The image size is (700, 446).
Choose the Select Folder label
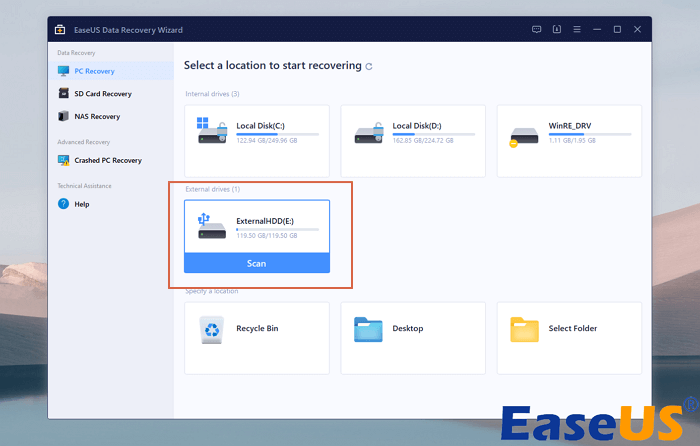coord(573,329)
